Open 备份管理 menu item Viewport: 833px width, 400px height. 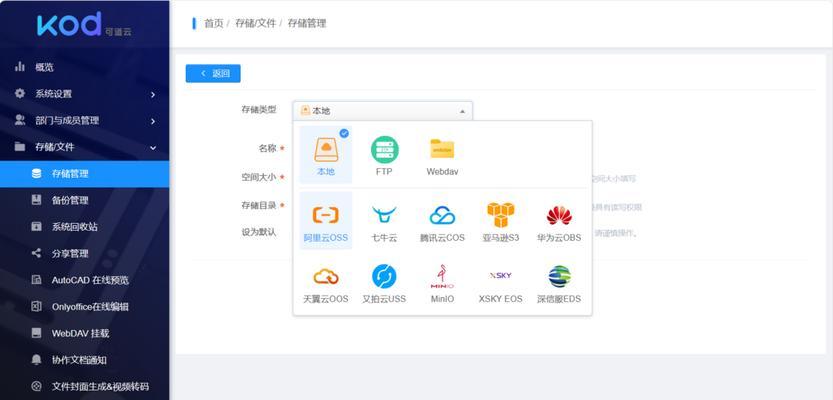pos(85,200)
